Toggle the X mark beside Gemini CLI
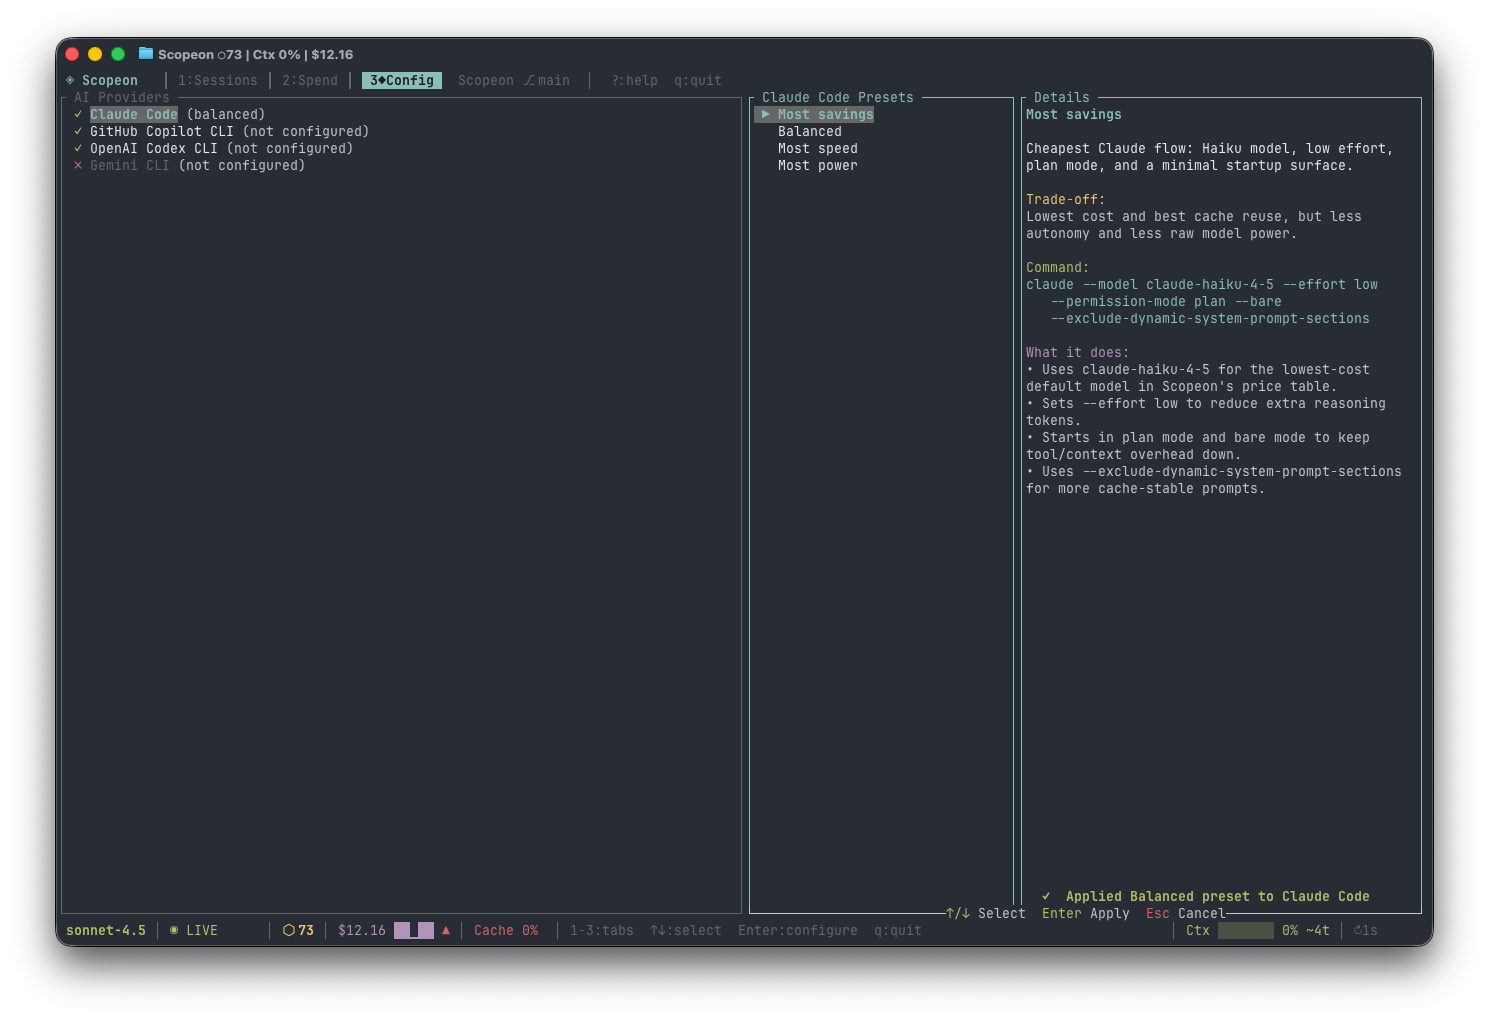Image resolution: width=1489 pixels, height=1020 pixels. click(78, 165)
